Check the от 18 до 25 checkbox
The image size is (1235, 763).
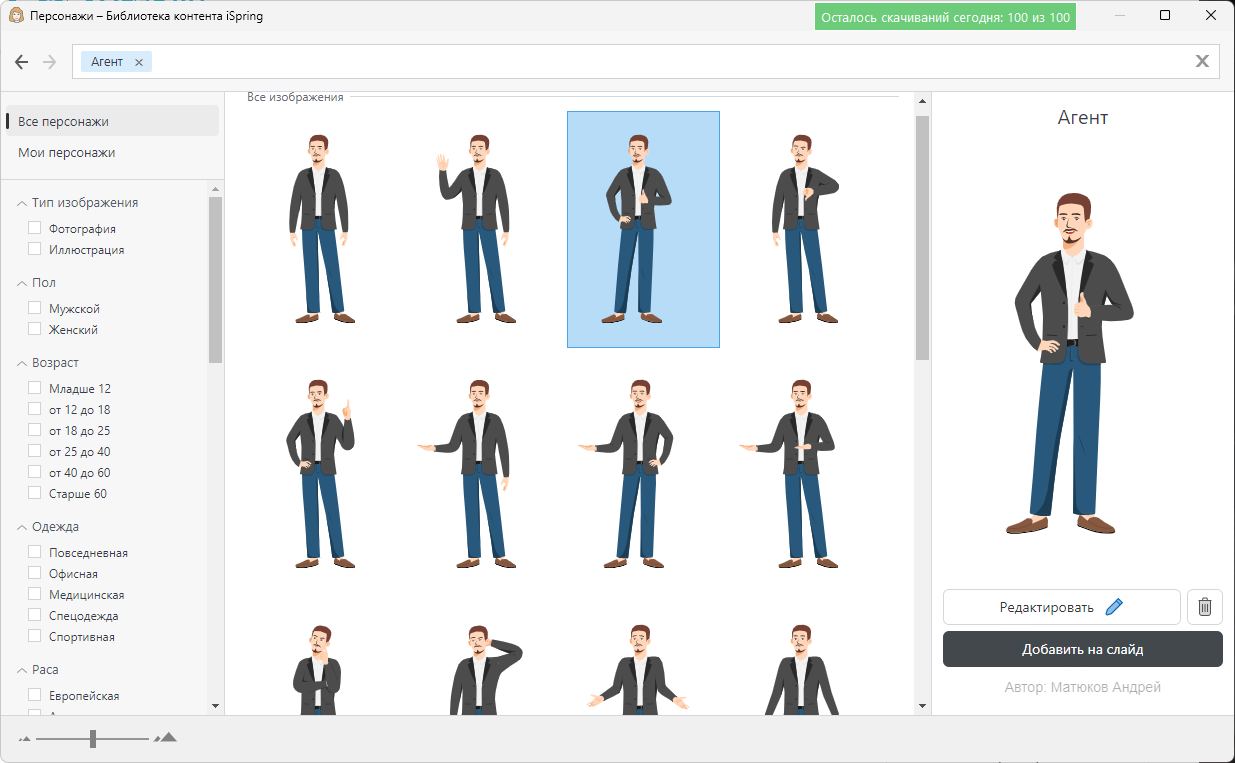35,430
